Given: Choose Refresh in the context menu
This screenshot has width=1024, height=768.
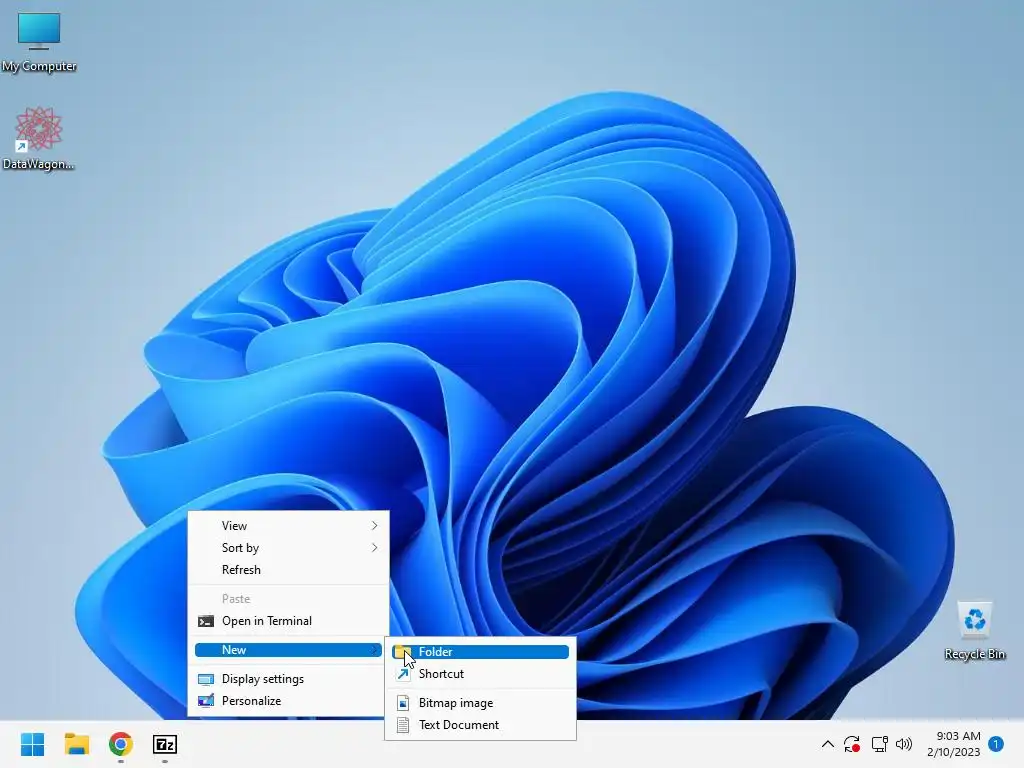Looking at the screenshot, I should pos(289,569).
